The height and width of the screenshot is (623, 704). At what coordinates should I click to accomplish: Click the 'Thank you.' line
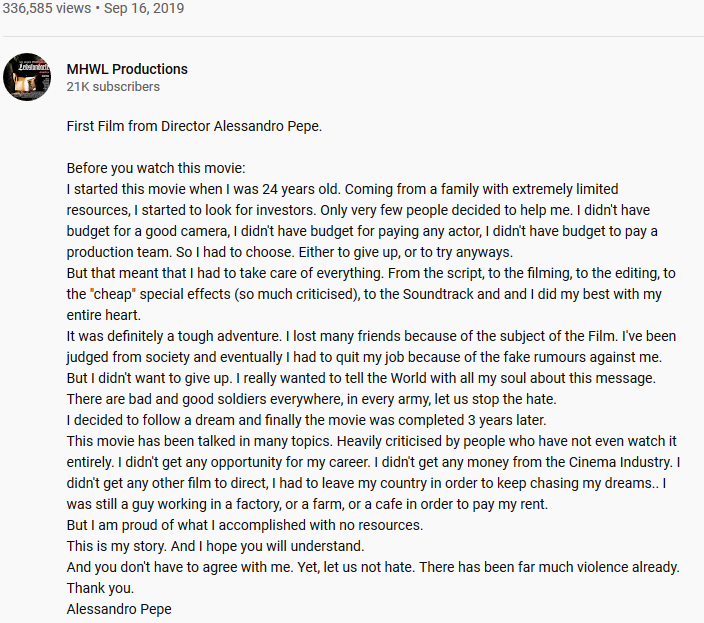coord(101,588)
